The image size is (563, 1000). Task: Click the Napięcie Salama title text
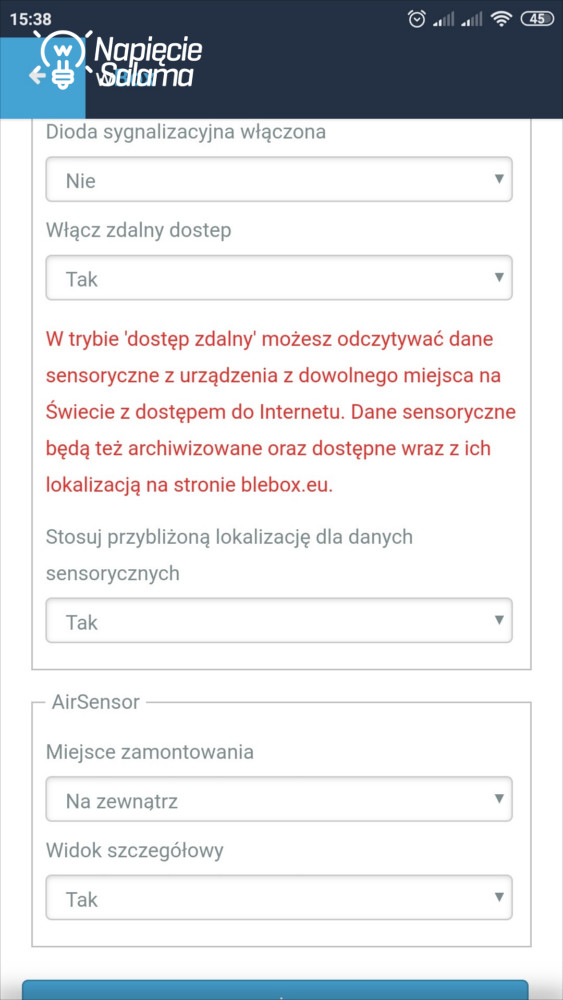[x=148, y=62]
